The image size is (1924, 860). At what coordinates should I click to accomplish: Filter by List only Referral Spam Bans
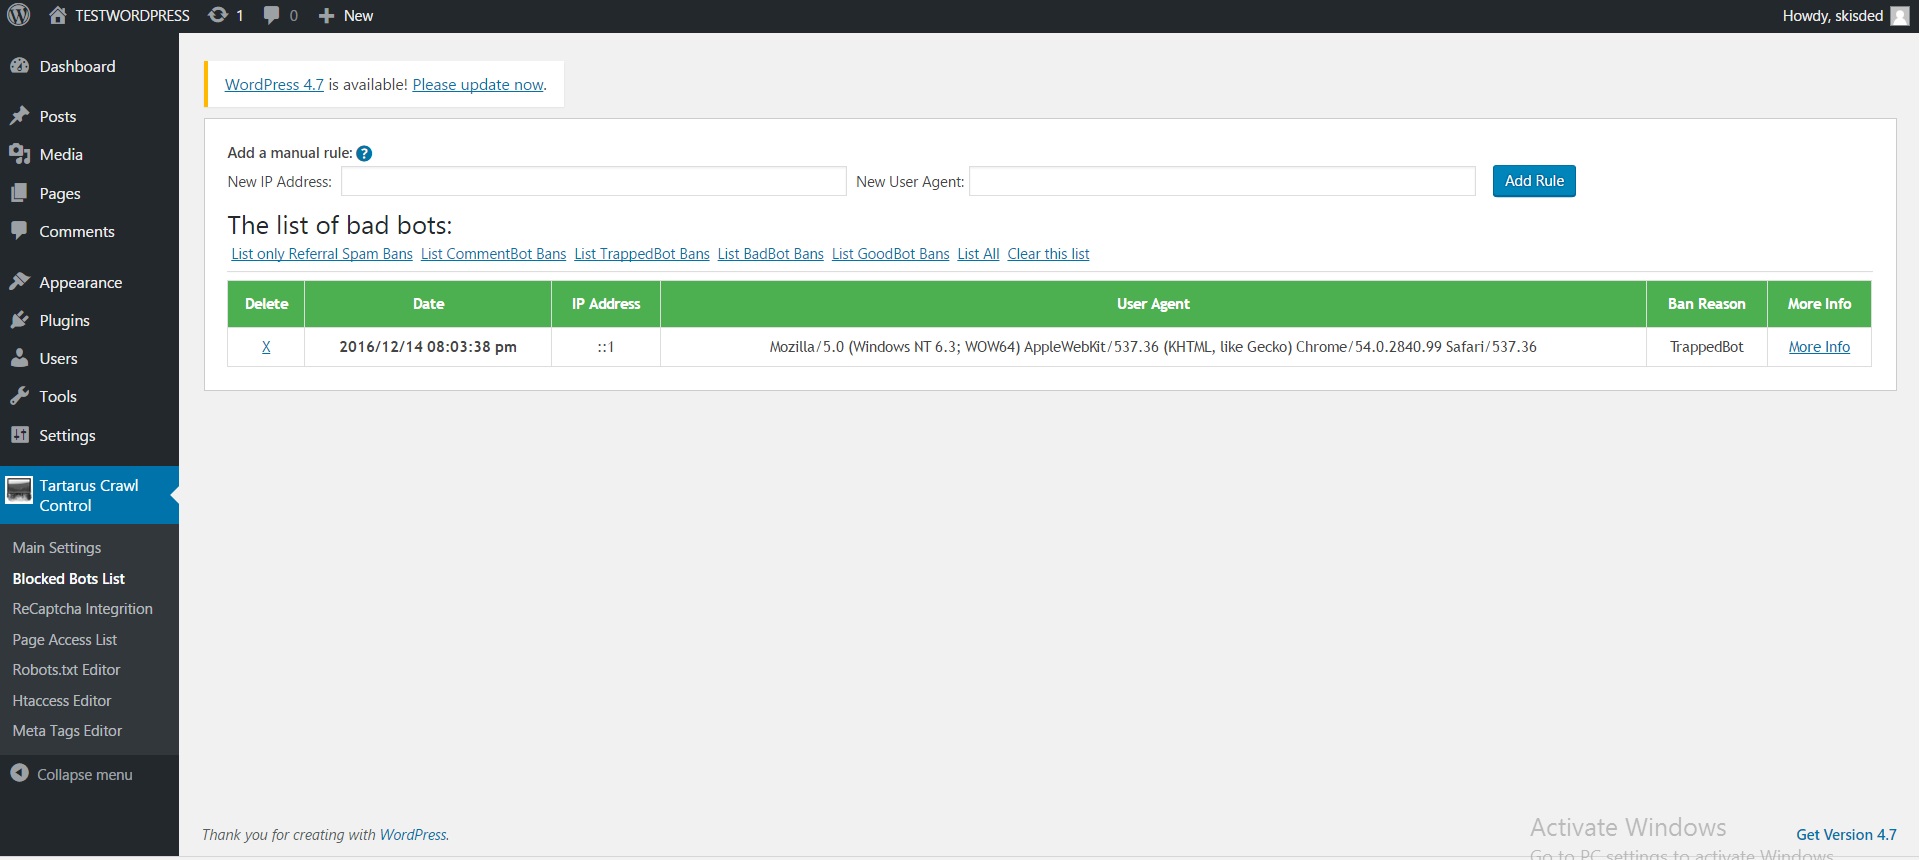point(322,254)
